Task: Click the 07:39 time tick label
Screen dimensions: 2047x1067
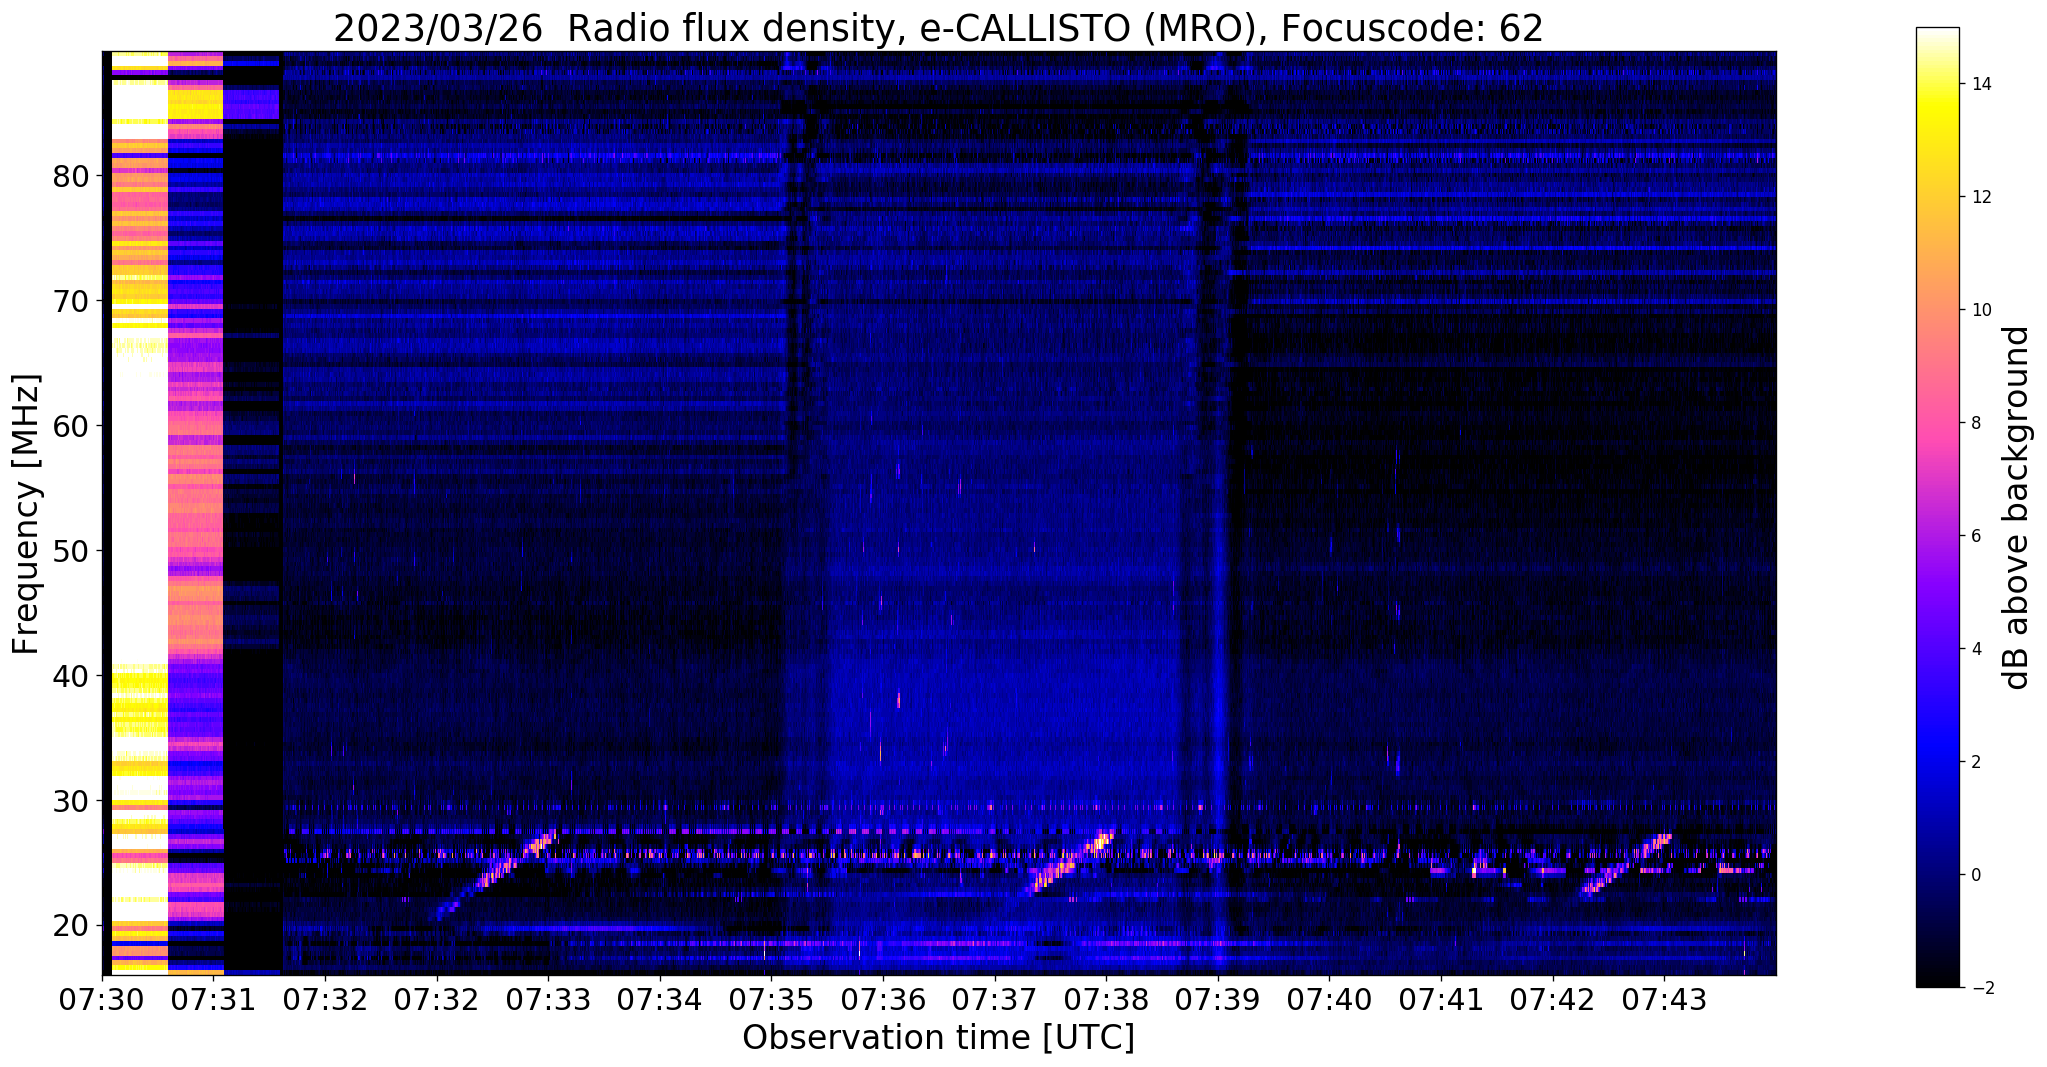Action: tap(1218, 1000)
